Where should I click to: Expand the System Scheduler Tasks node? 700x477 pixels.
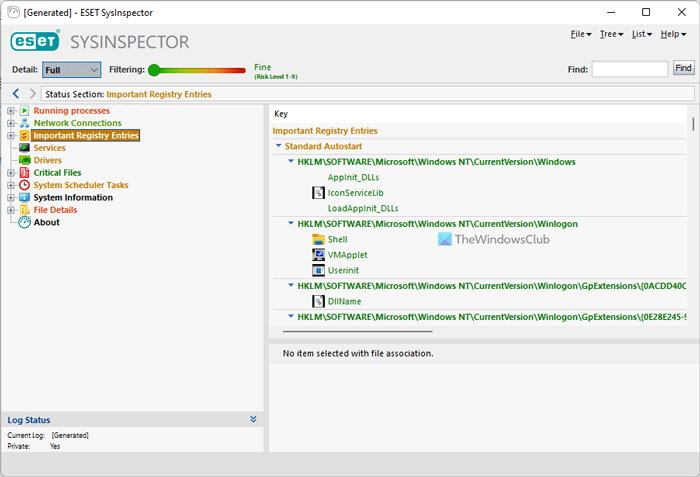pyautogui.click(x=11, y=185)
